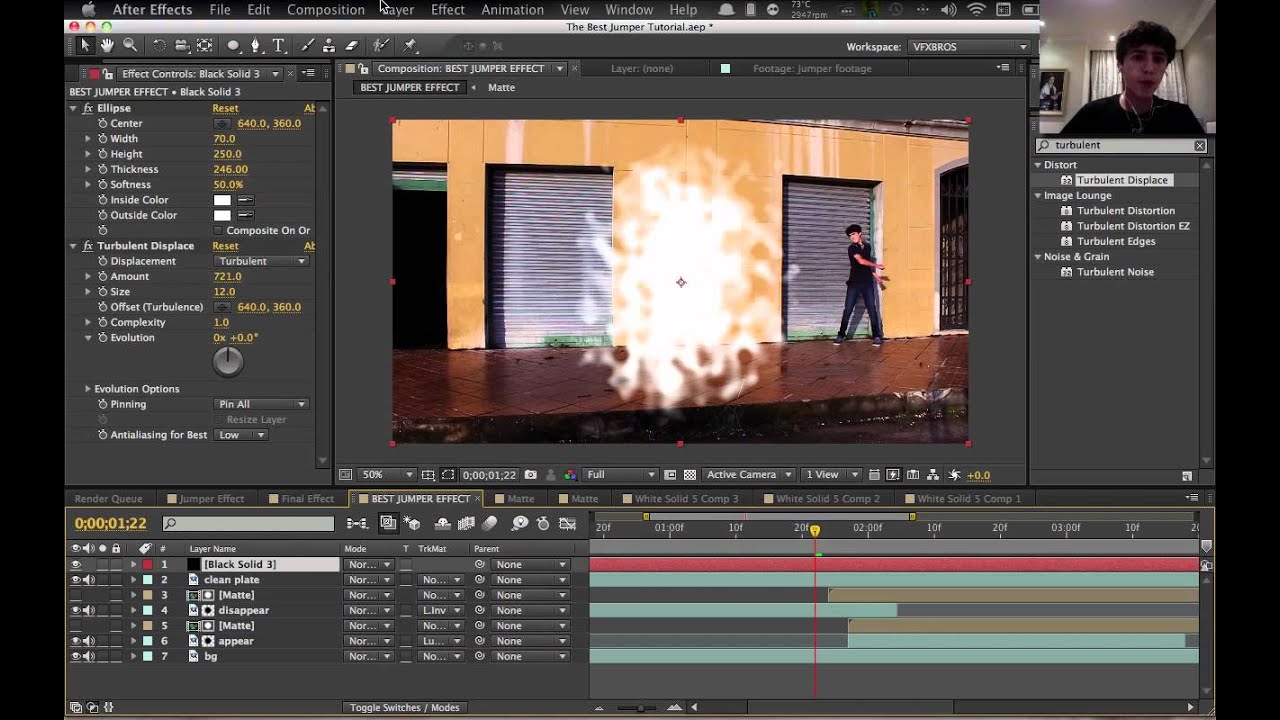Select Turbulent Distortion EZ preset
Screen dimensions: 1280x720
pyautogui.click(x=1133, y=226)
